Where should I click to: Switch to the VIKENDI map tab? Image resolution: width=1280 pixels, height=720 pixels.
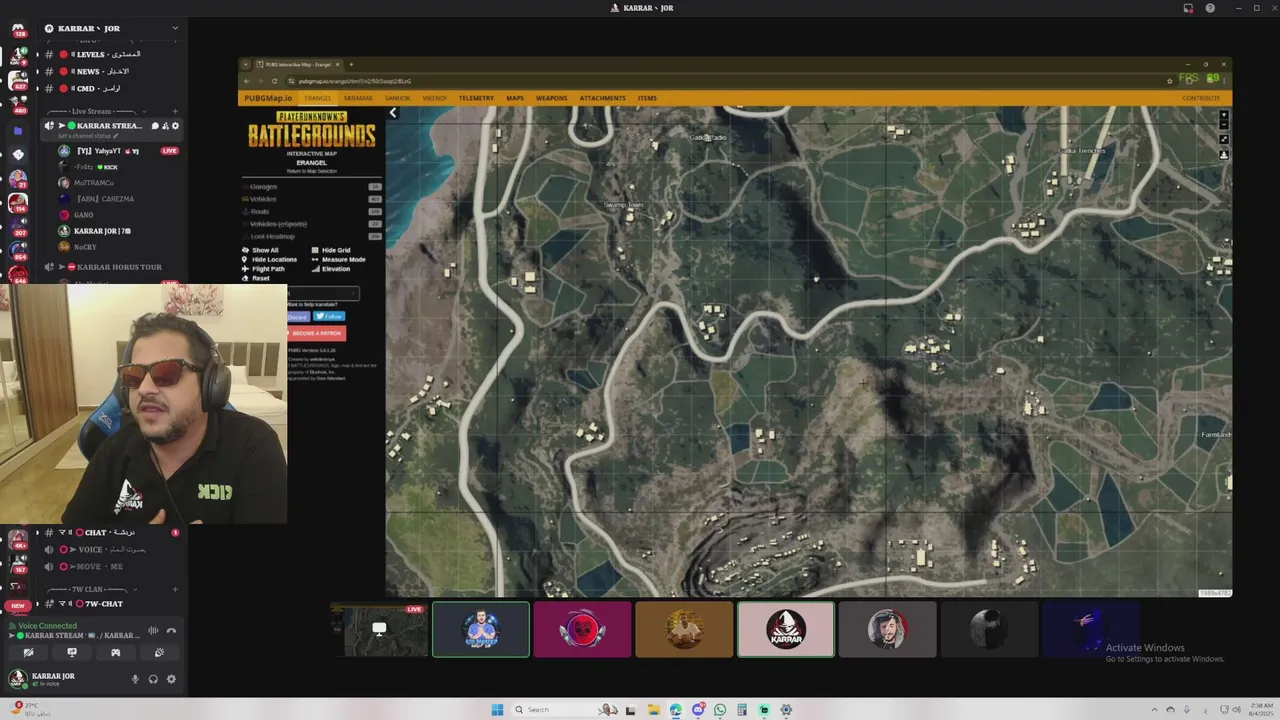point(435,98)
